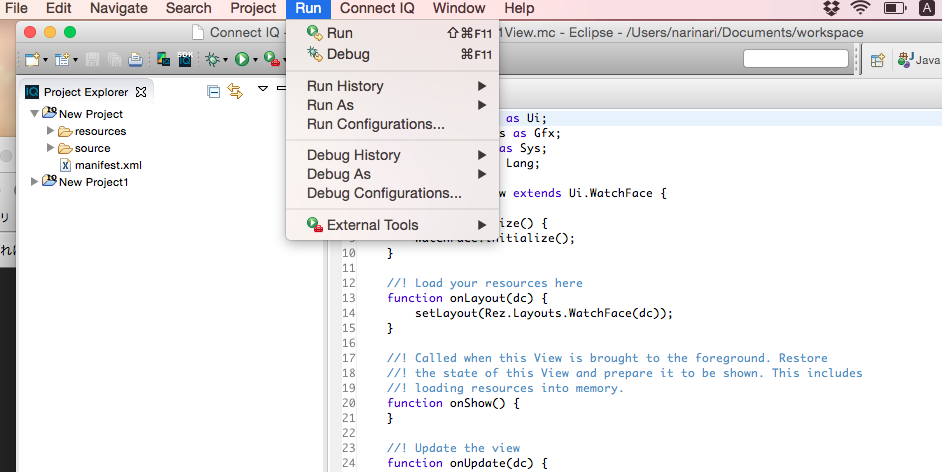Click the onLayout(dc) function line
The height and width of the screenshot is (472, 942).
(x=467, y=298)
